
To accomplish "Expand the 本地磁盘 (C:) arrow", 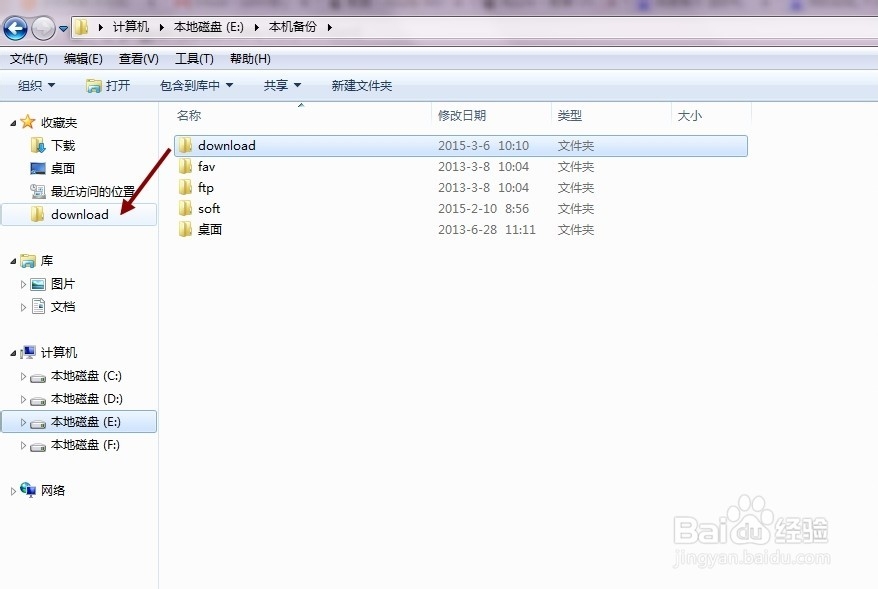I will 23,376.
